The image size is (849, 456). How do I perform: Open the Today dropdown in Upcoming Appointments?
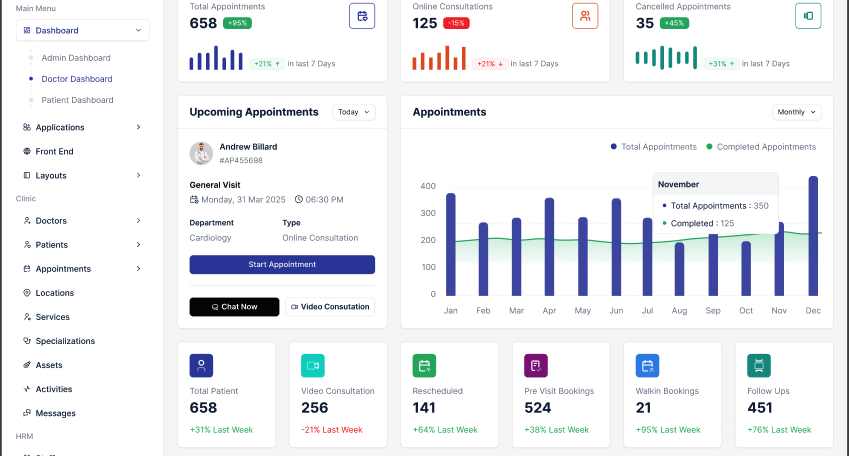coord(354,112)
